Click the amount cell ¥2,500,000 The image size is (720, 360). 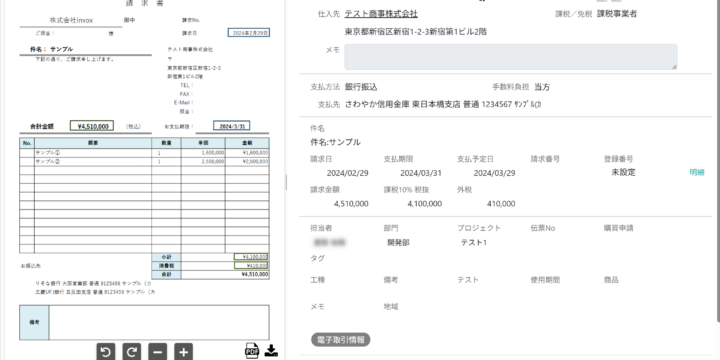click(255, 162)
